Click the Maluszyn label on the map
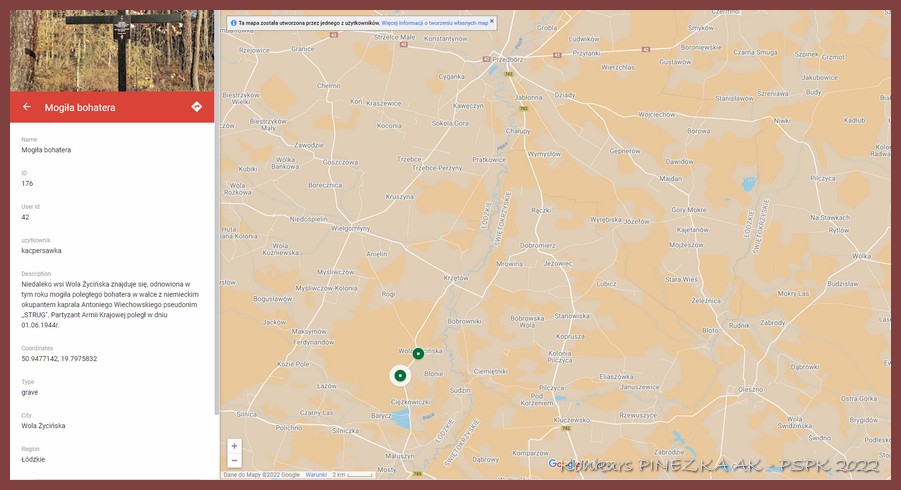 [399, 456]
